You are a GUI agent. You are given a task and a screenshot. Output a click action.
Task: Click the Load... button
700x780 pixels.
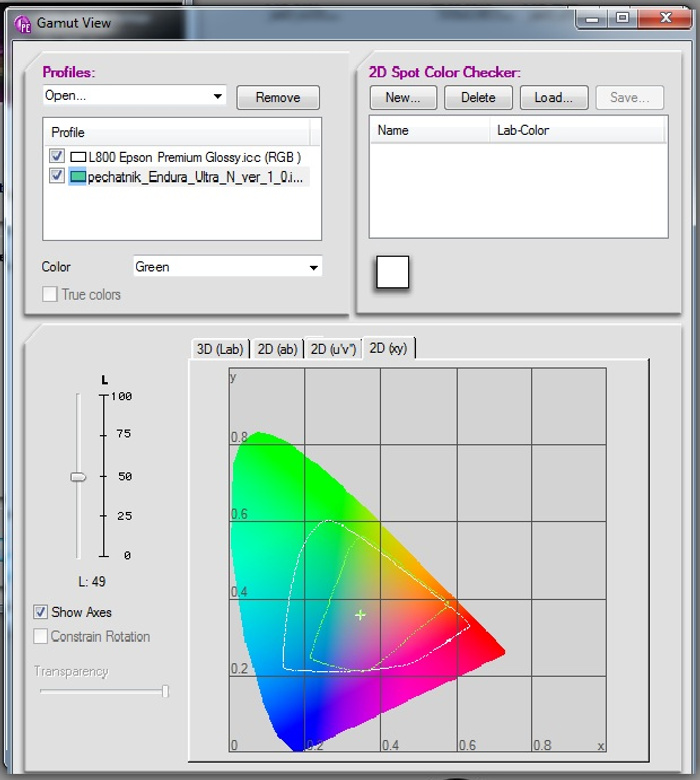click(x=553, y=97)
